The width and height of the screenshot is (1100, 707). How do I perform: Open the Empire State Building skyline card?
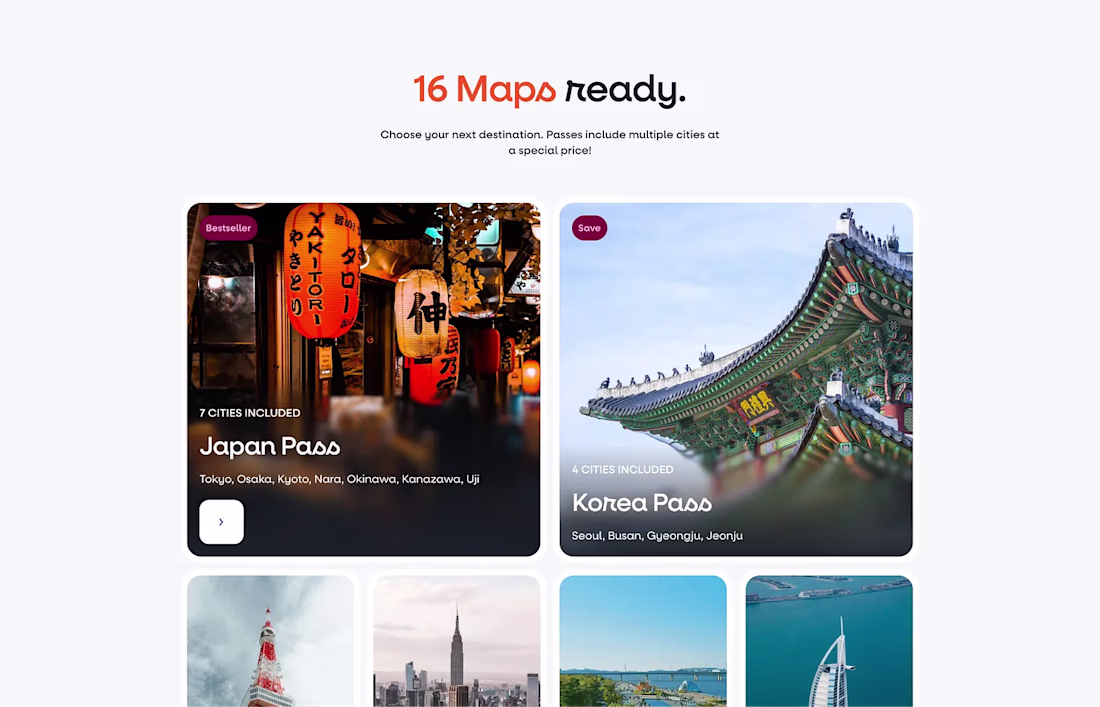click(457, 641)
